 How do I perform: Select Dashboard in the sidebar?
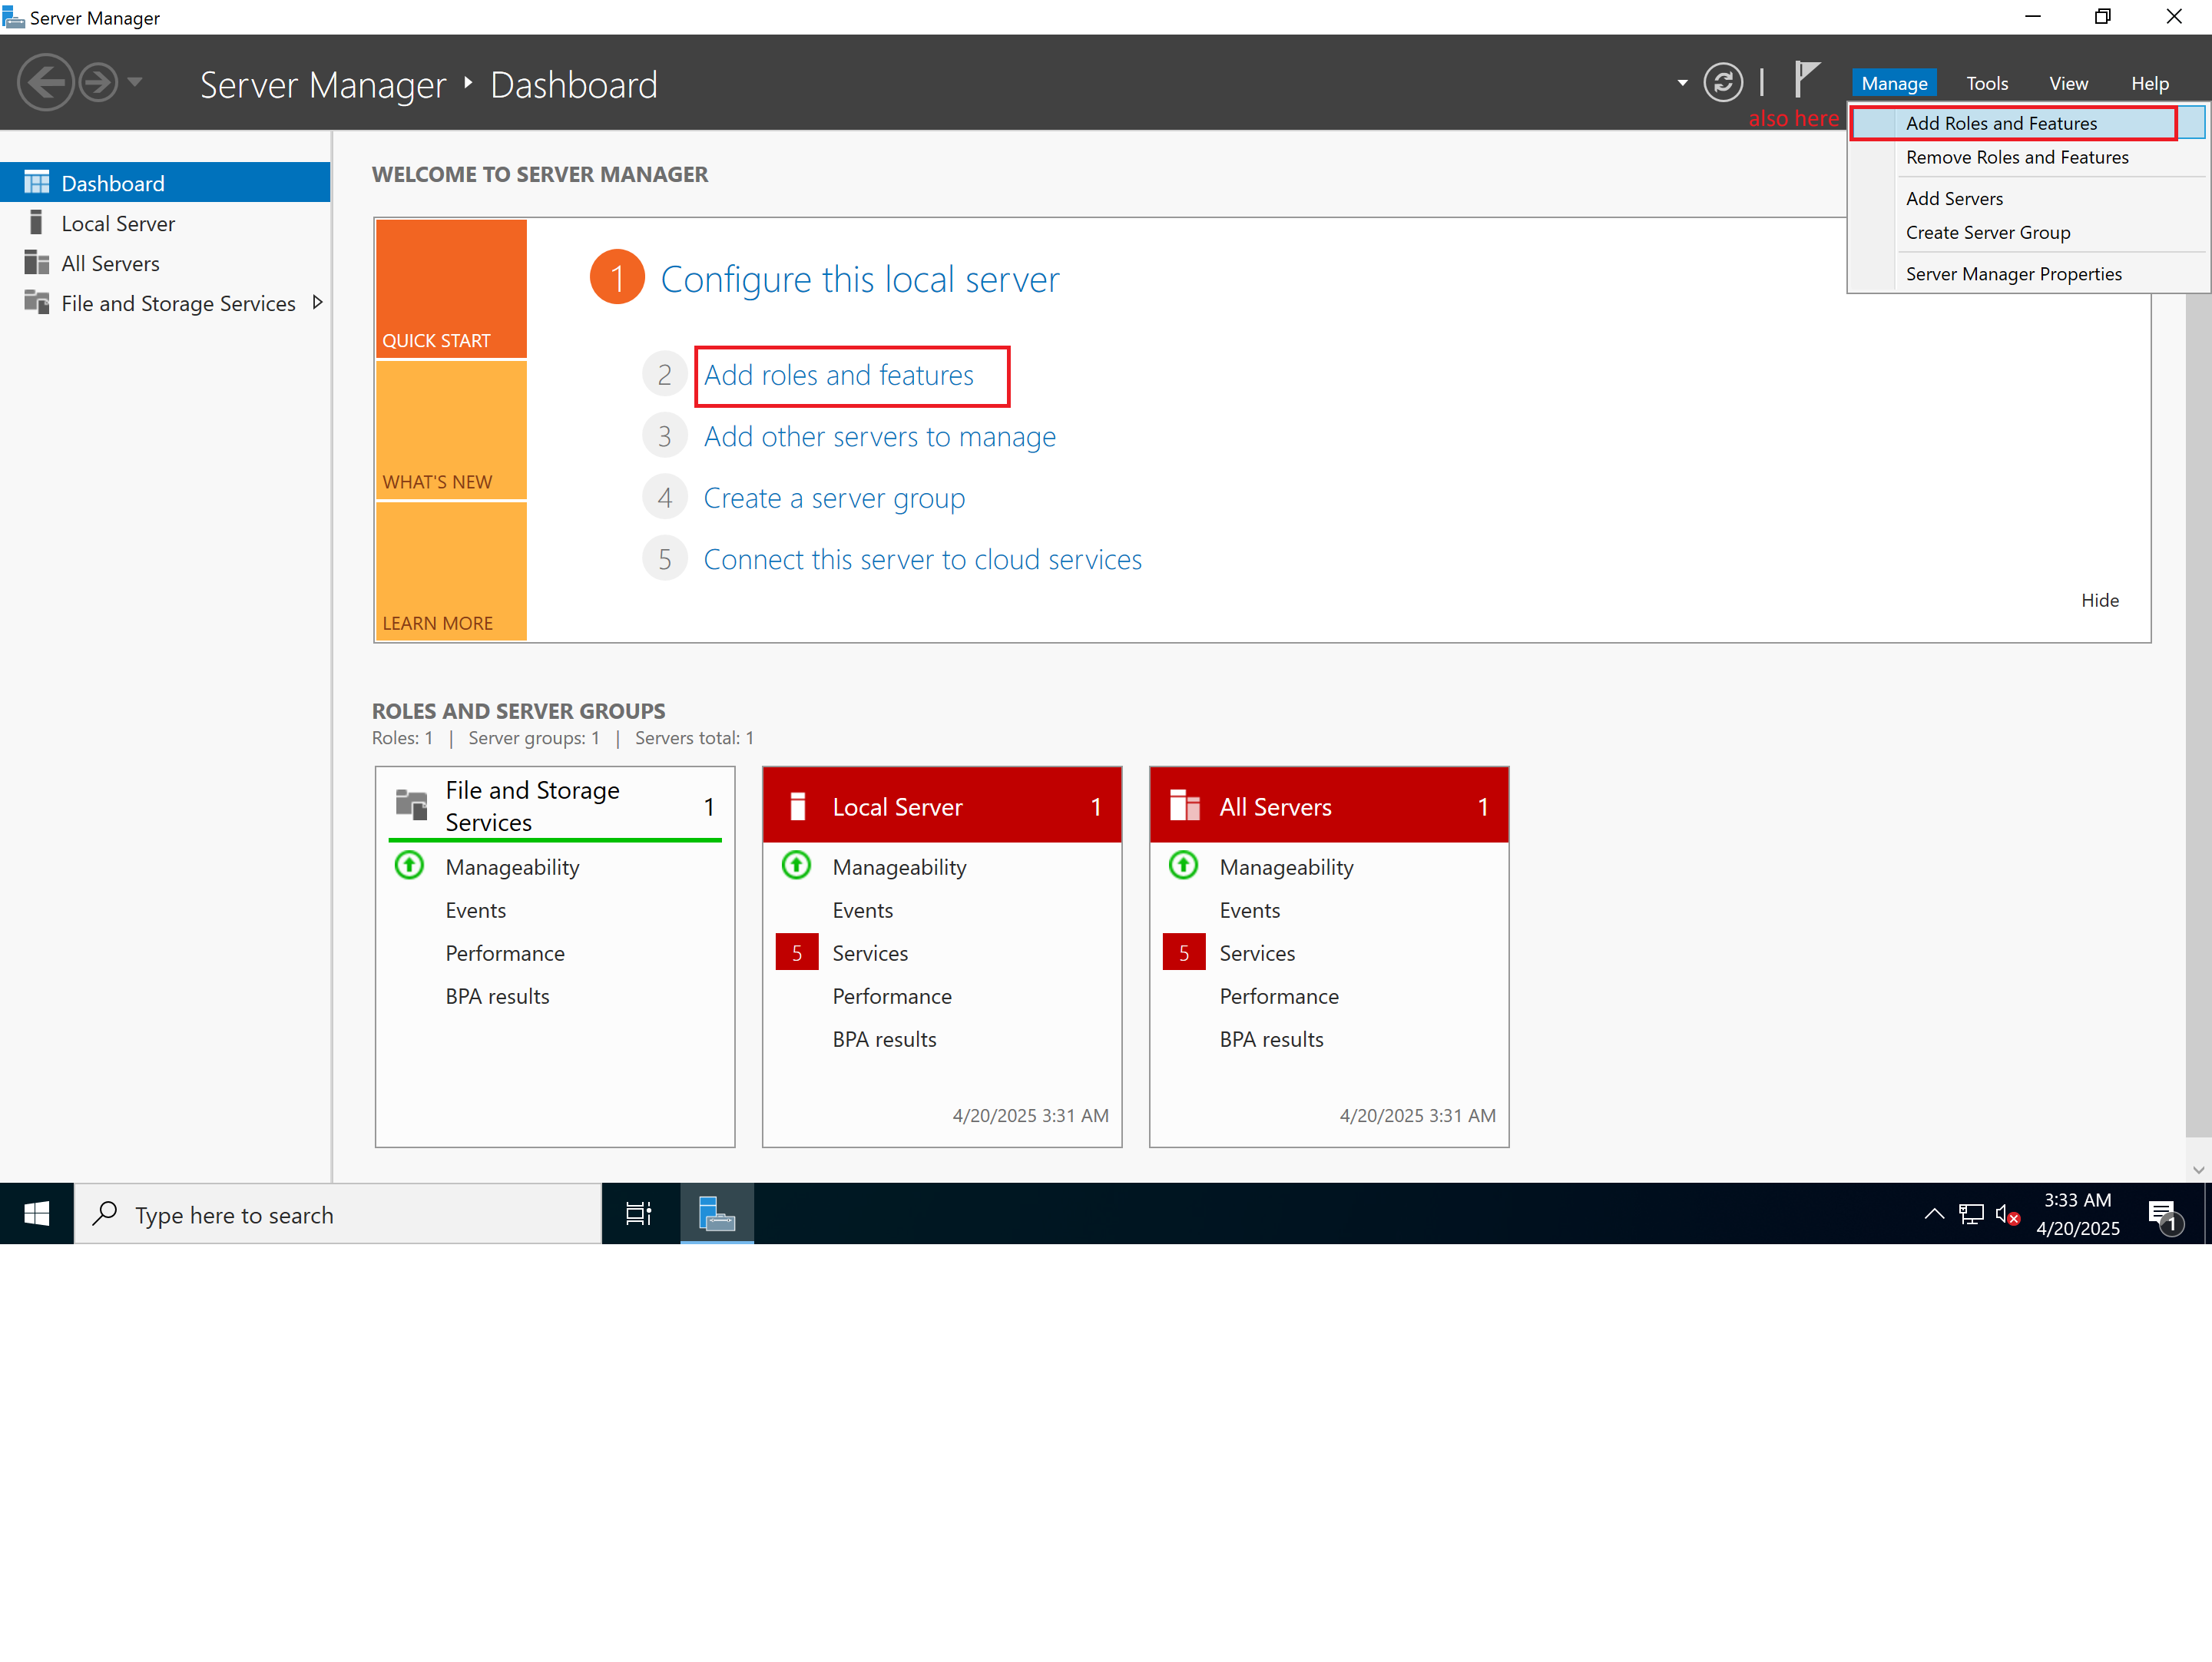click(165, 183)
